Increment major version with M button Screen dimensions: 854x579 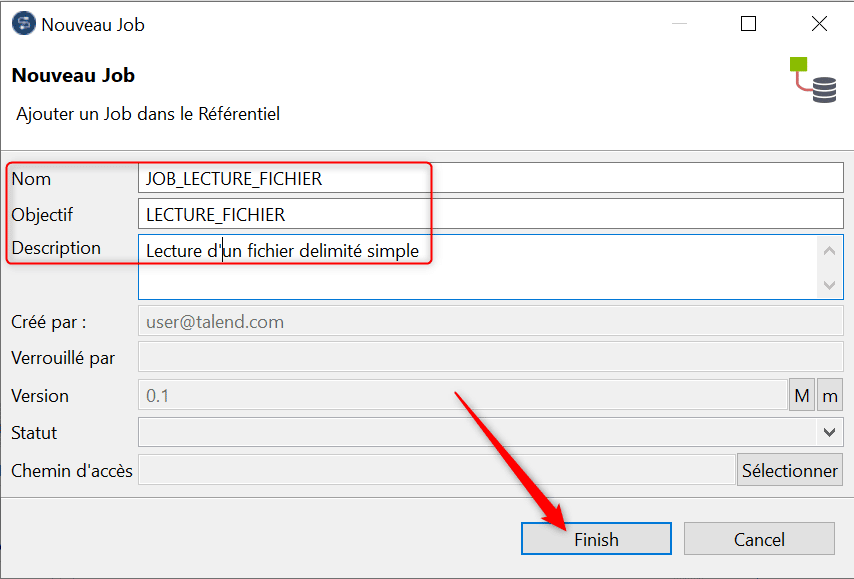pyautogui.click(x=802, y=395)
